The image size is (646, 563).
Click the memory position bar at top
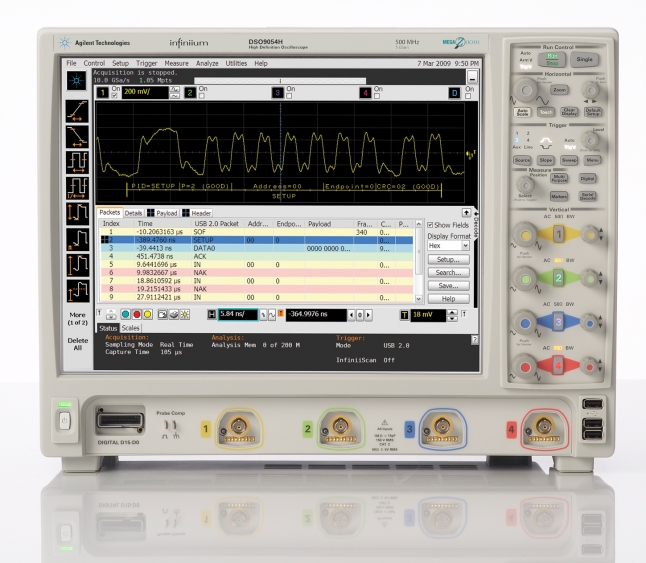pos(280,81)
